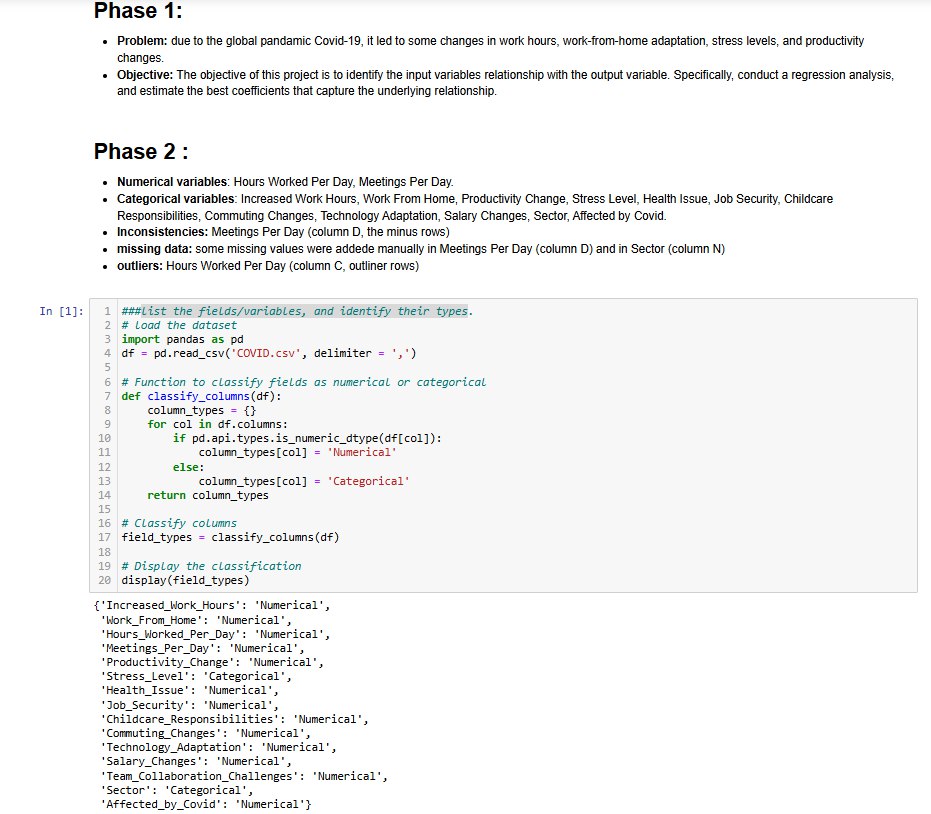Click the Stress_Level entry in the output
This screenshot has width=931, height=814.
tap(175, 675)
